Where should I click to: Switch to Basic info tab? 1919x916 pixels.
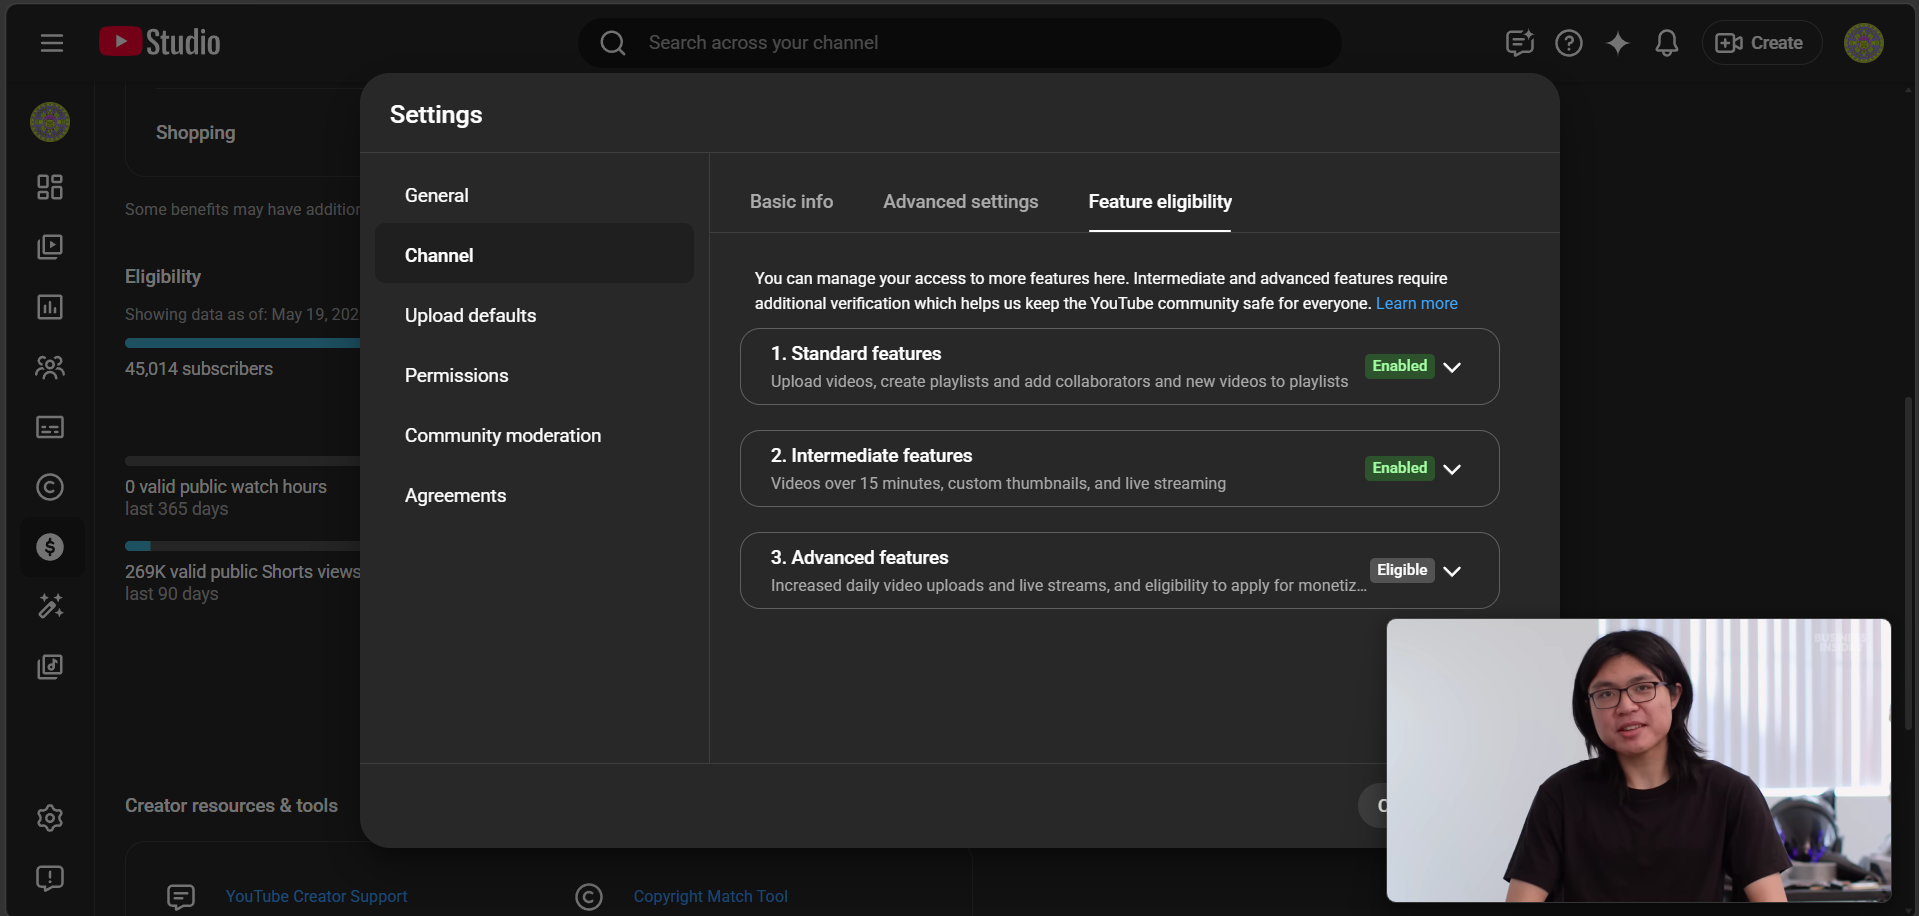(x=791, y=202)
